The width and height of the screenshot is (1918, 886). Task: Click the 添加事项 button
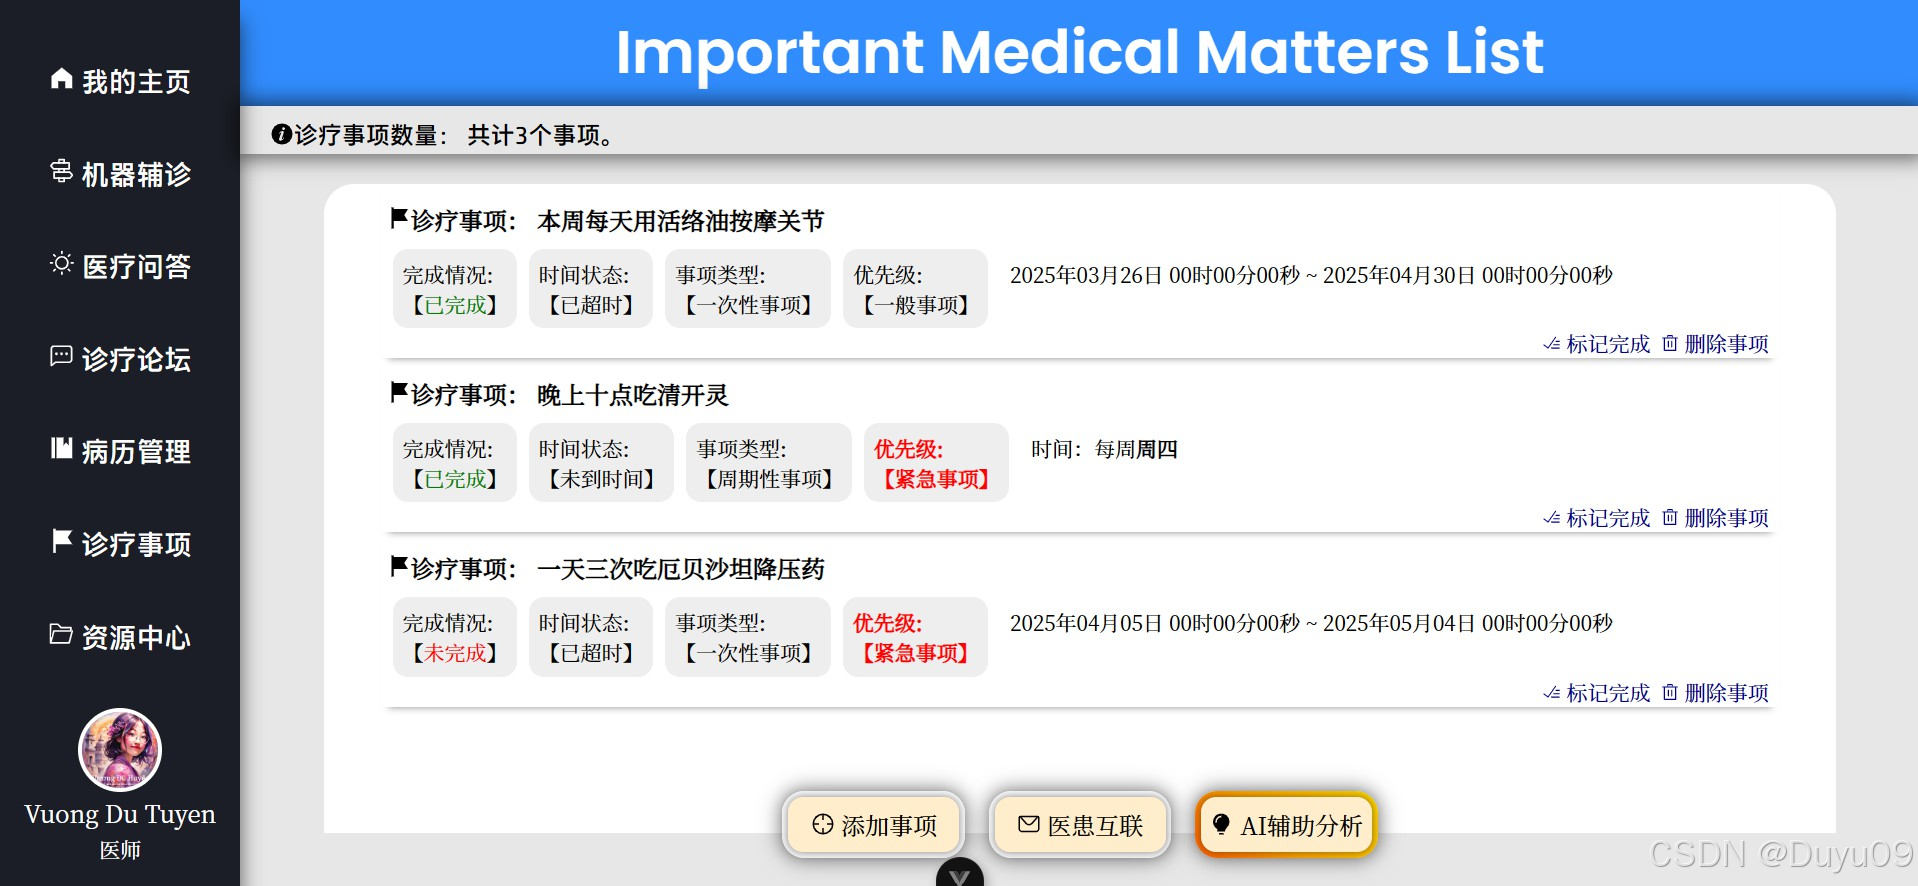[874, 825]
